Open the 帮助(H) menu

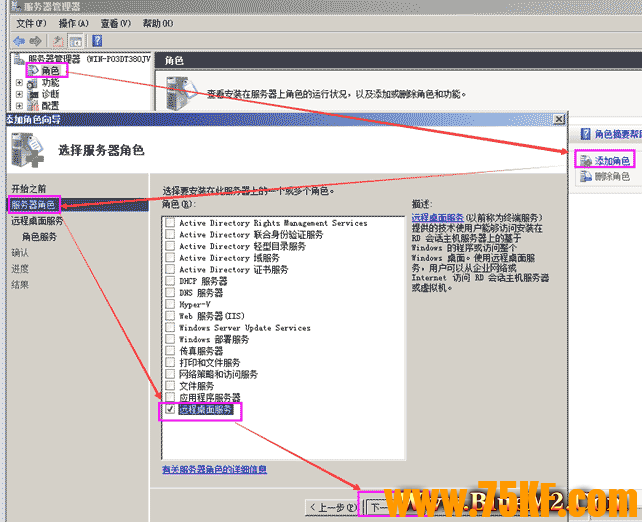pos(158,23)
